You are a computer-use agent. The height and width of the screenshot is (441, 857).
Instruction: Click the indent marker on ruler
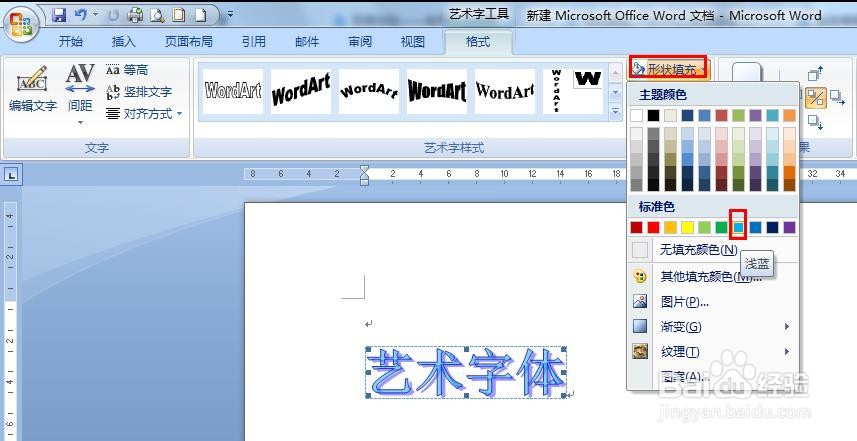365,175
